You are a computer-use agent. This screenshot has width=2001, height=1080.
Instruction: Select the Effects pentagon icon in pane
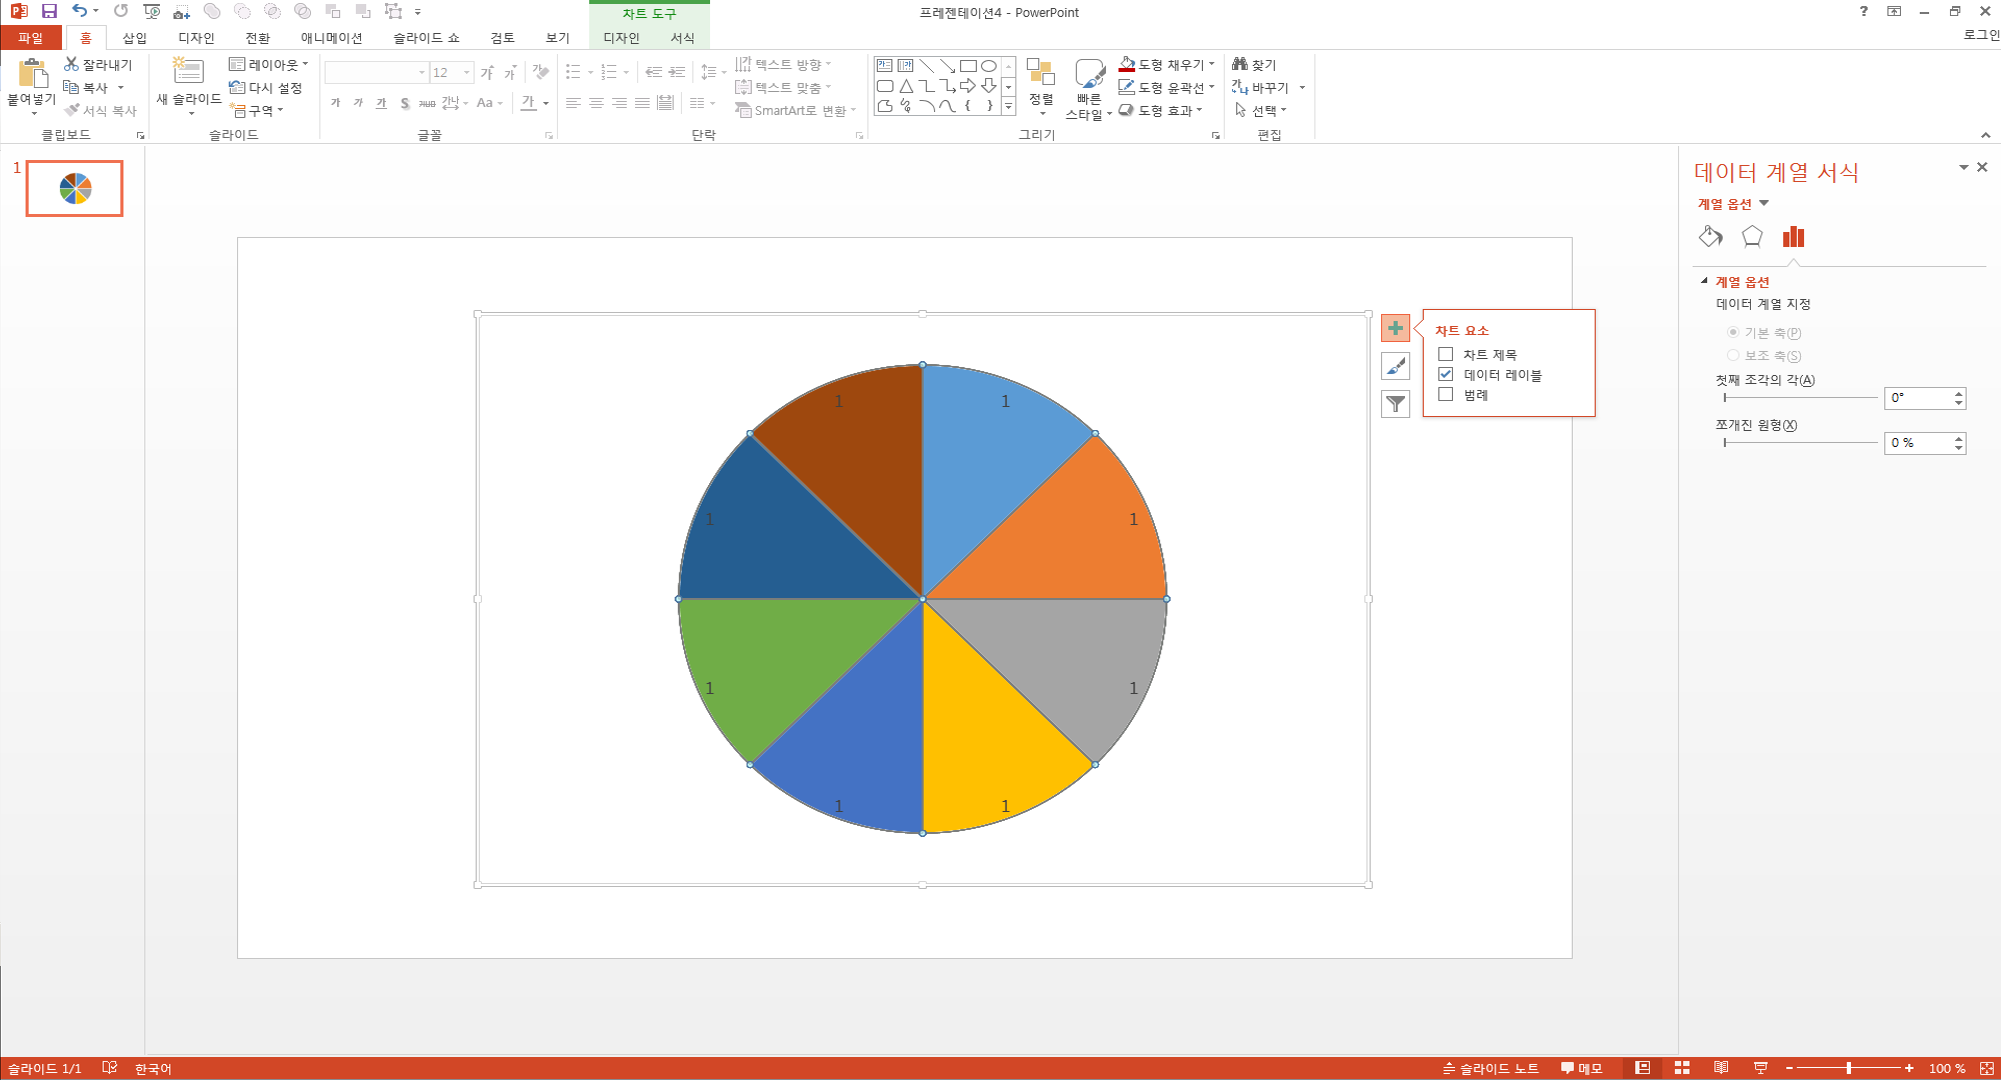tap(1751, 237)
